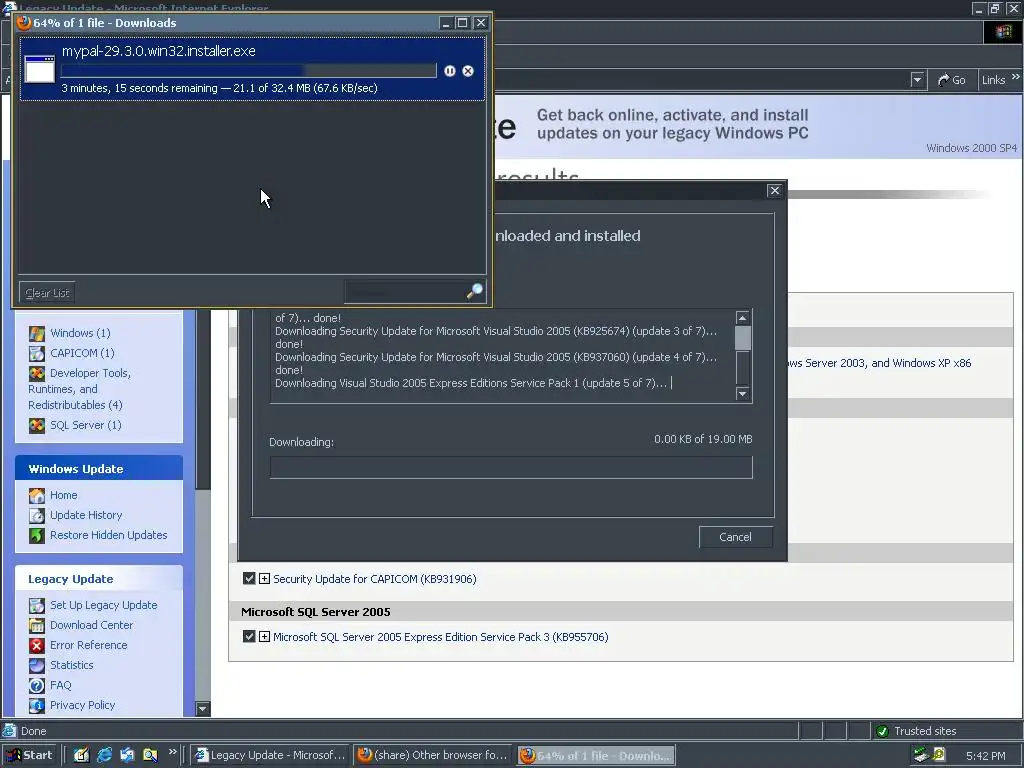1024x768 pixels.
Task: Open Restore Hidden Updates
Action: pyautogui.click(x=108, y=535)
